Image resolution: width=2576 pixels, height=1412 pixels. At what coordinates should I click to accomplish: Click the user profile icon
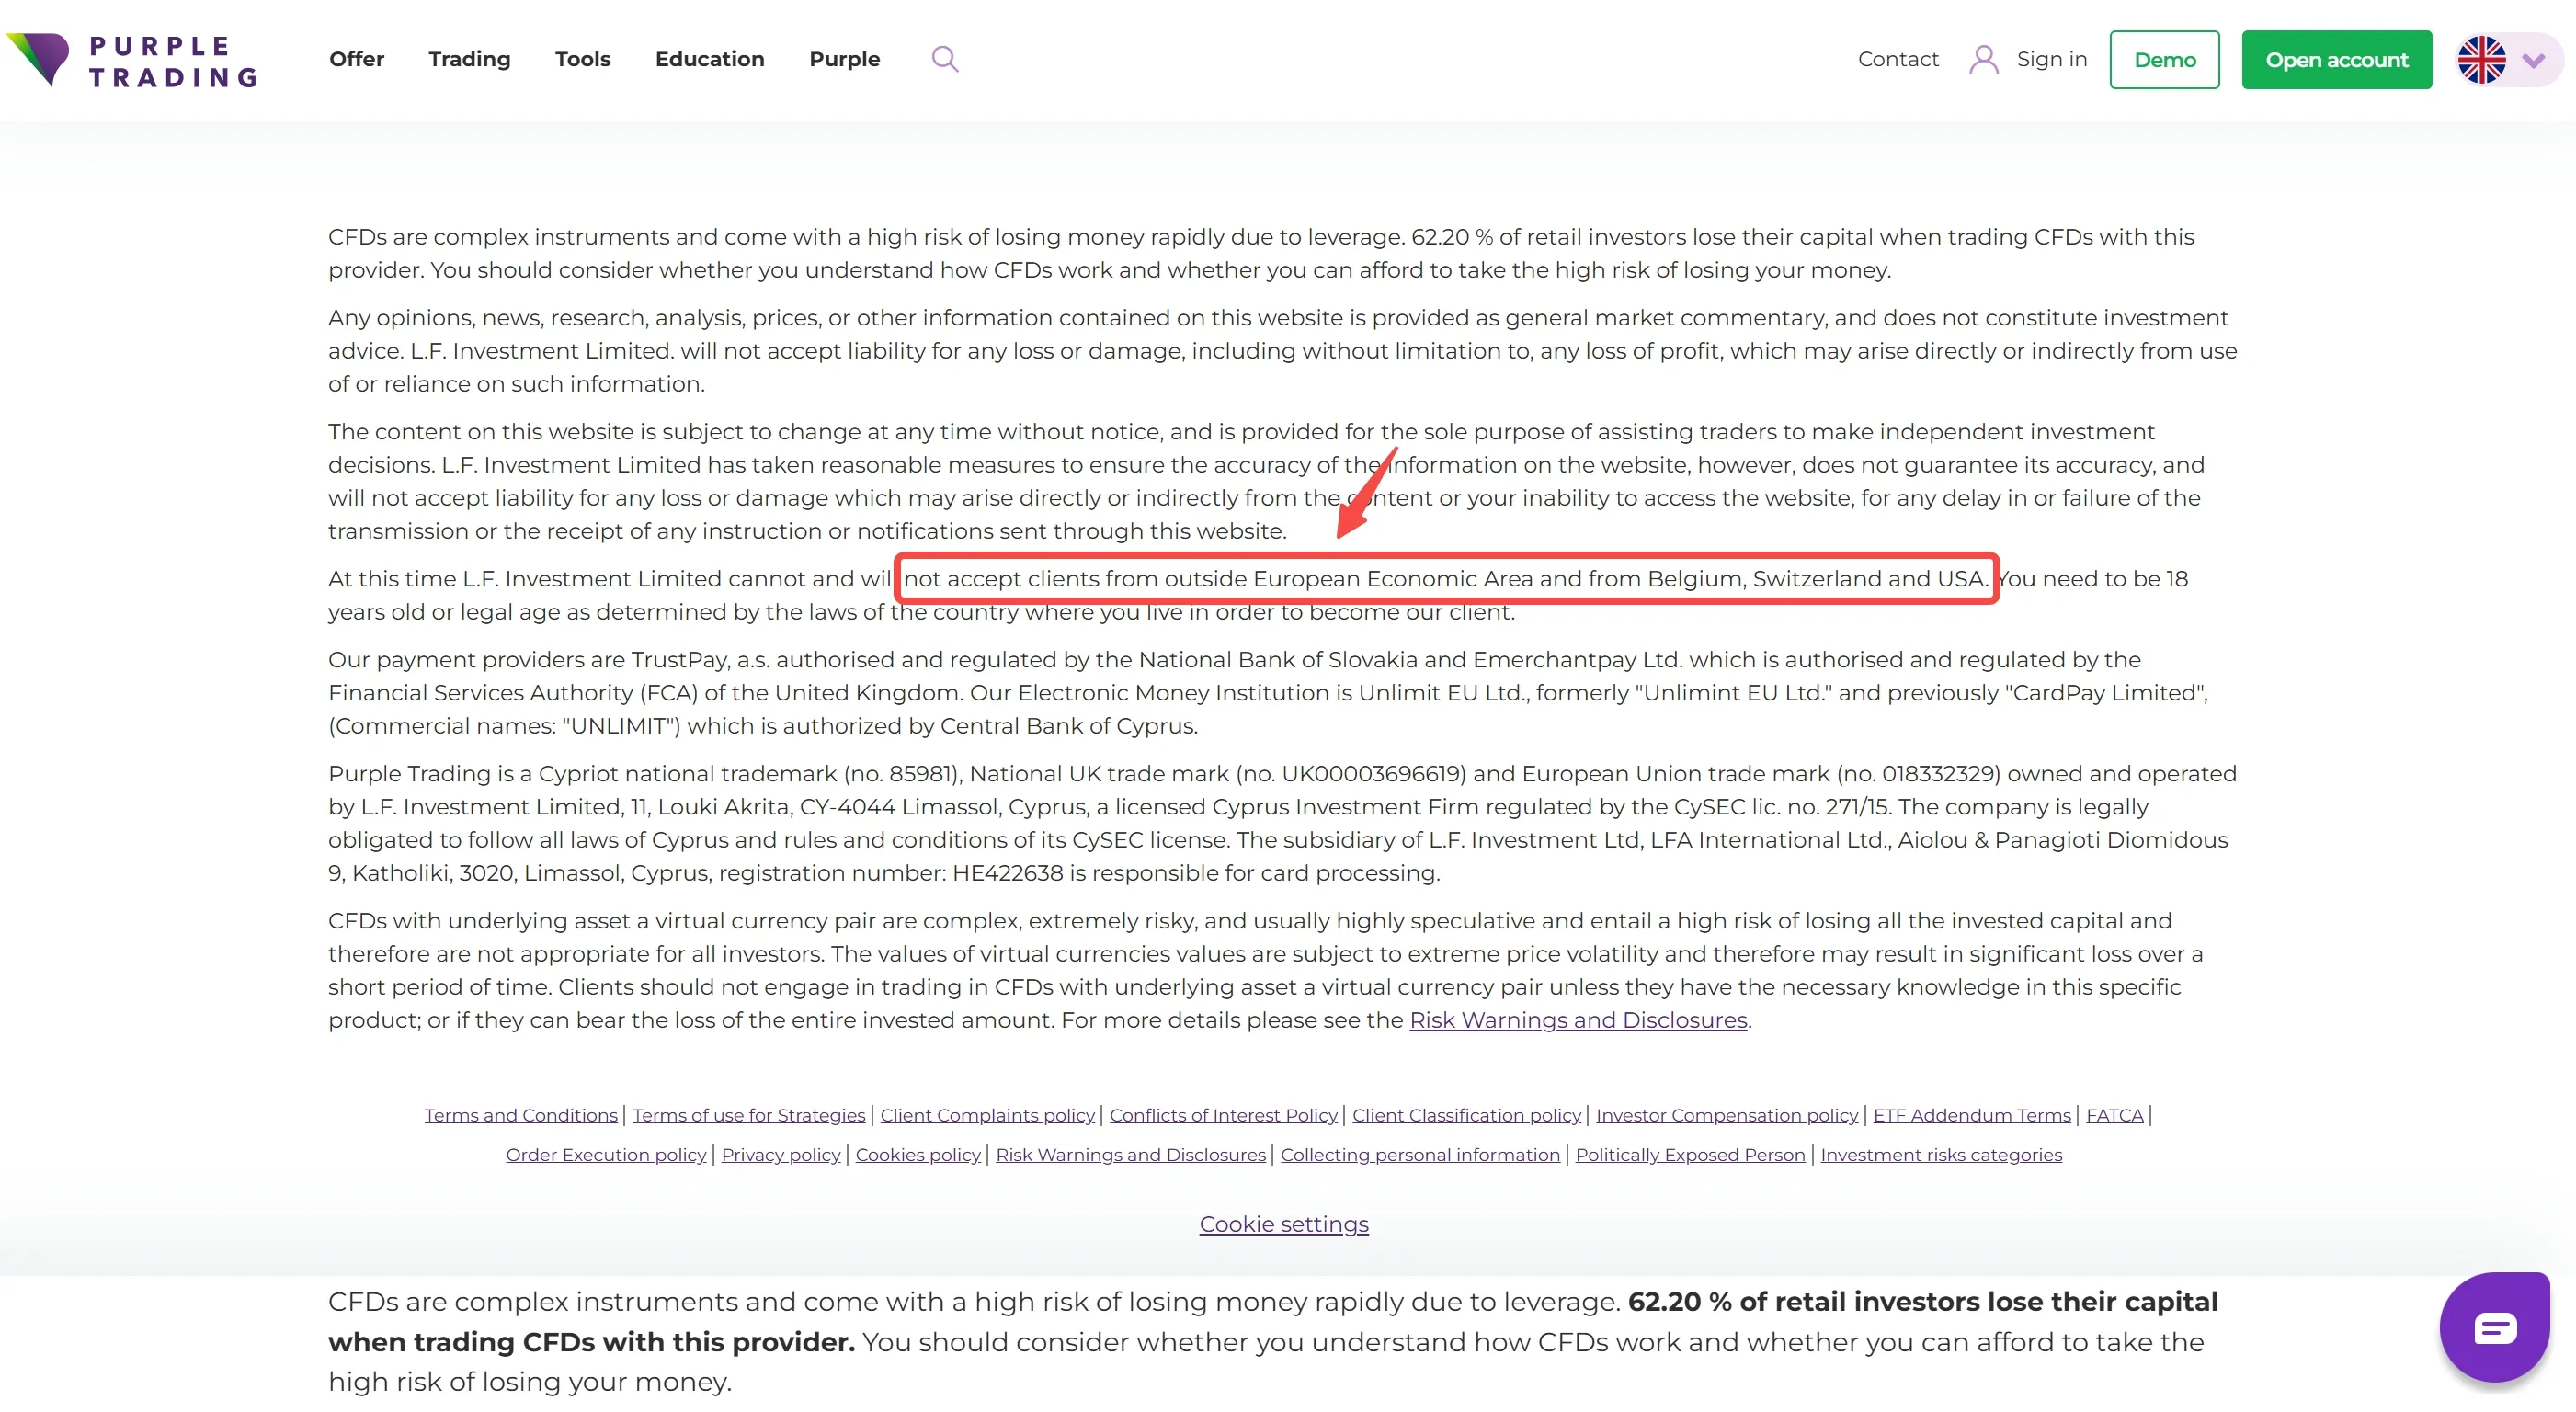(x=1983, y=60)
